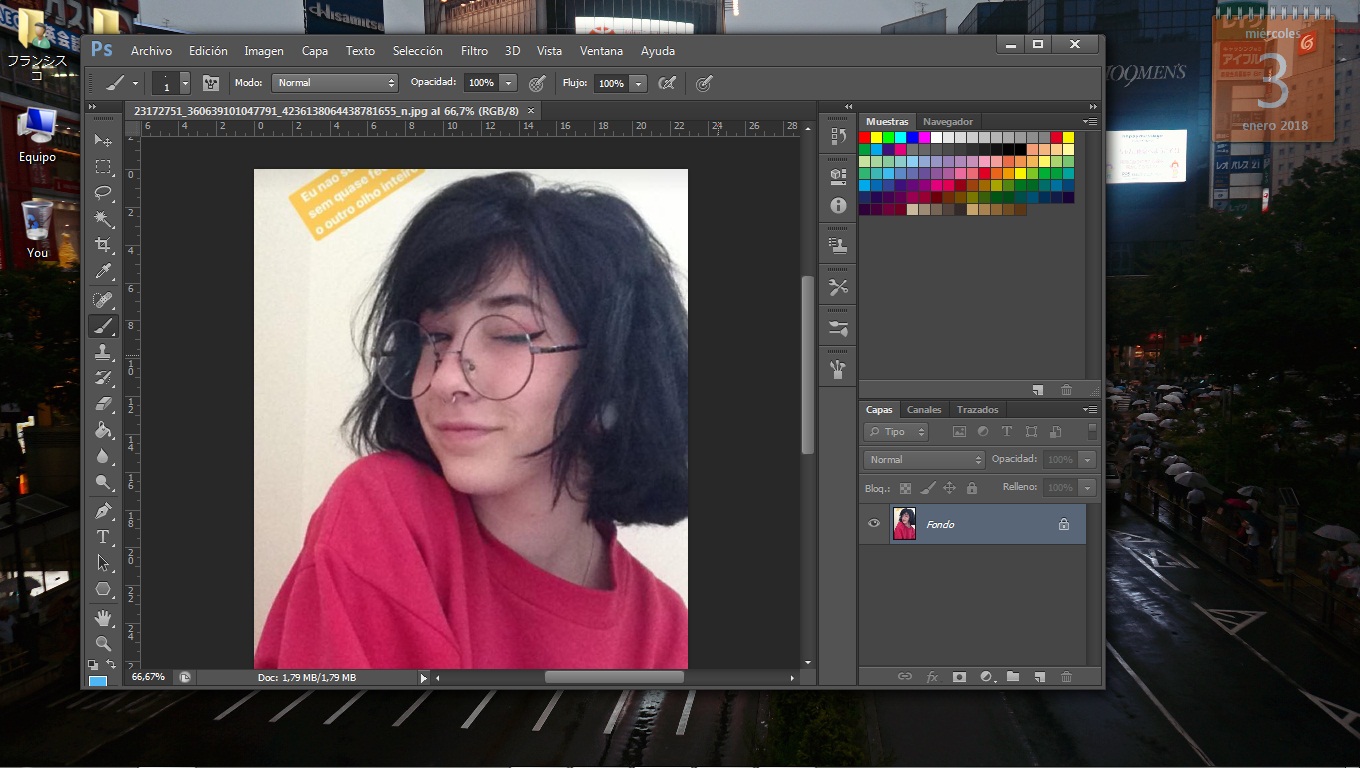Open the Opacidad slider dropdown in options bar
Screen dimensions: 1360x768
[508, 83]
